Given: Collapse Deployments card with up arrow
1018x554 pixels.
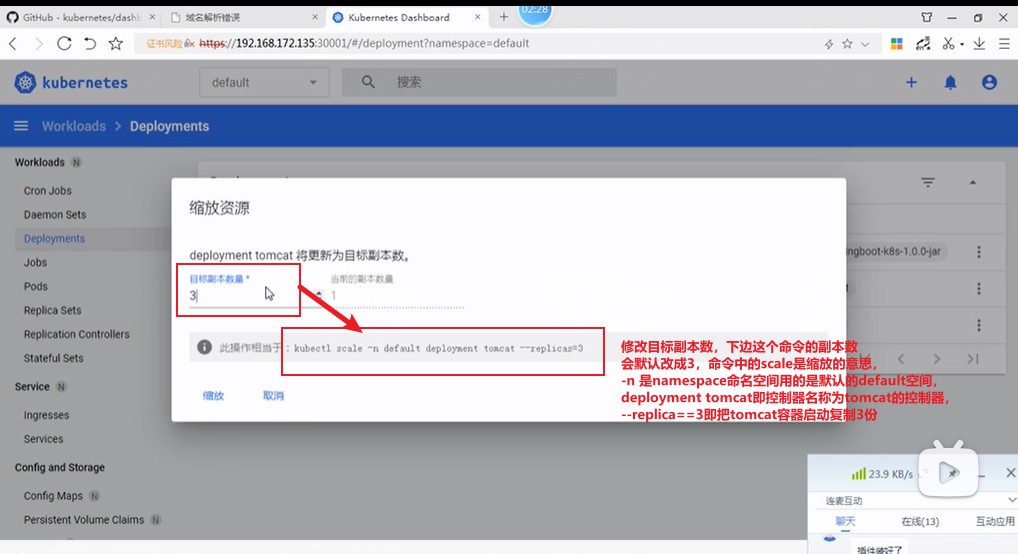Looking at the screenshot, I should coord(973,183).
